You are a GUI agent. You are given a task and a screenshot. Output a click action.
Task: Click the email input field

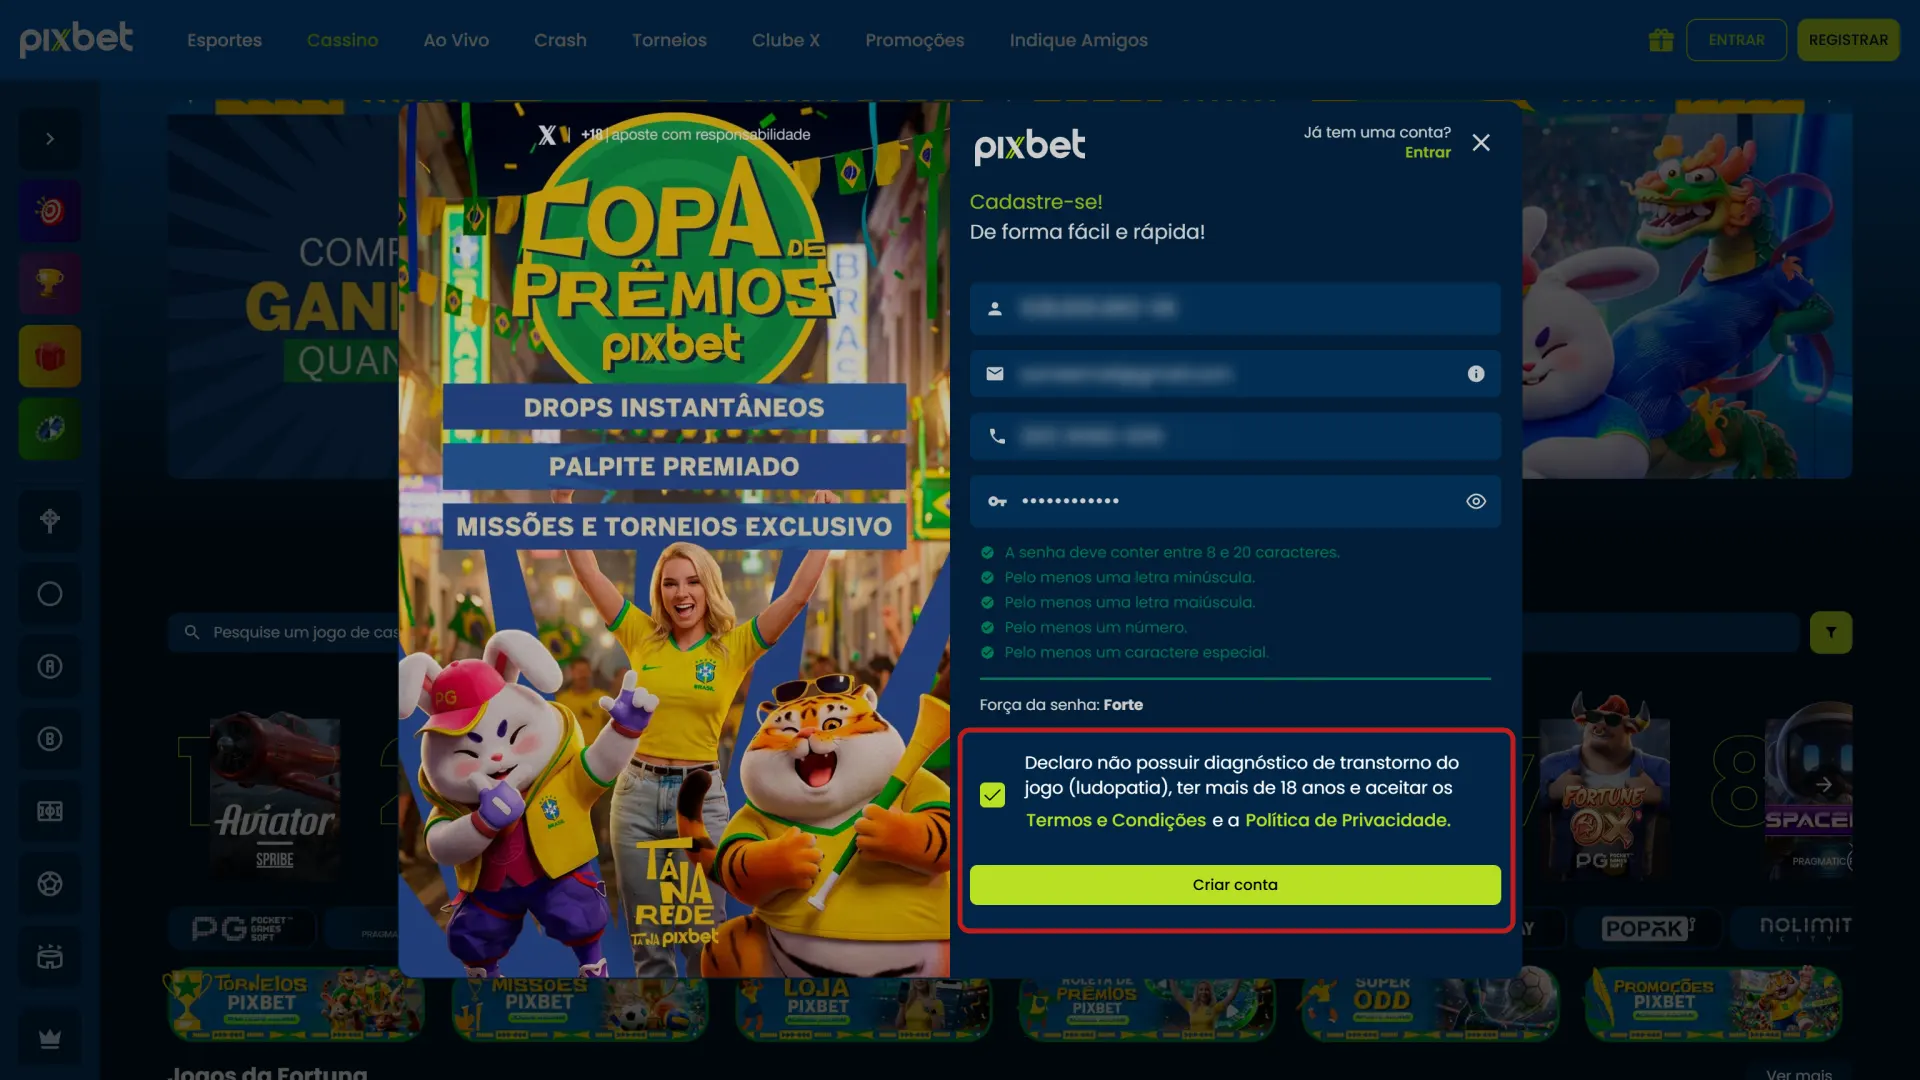(1235, 374)
